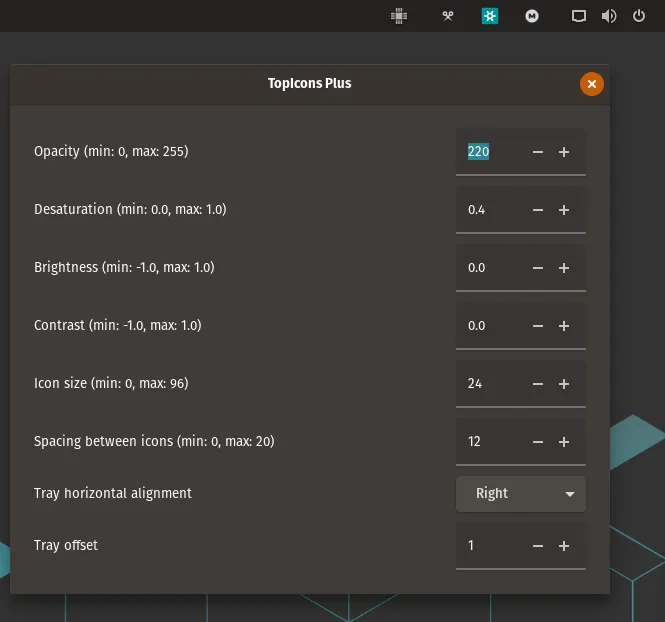Viewport: 665px width, 622px height.
Task: Decrease Tray offset with the minus button
Action: point(538,546)
